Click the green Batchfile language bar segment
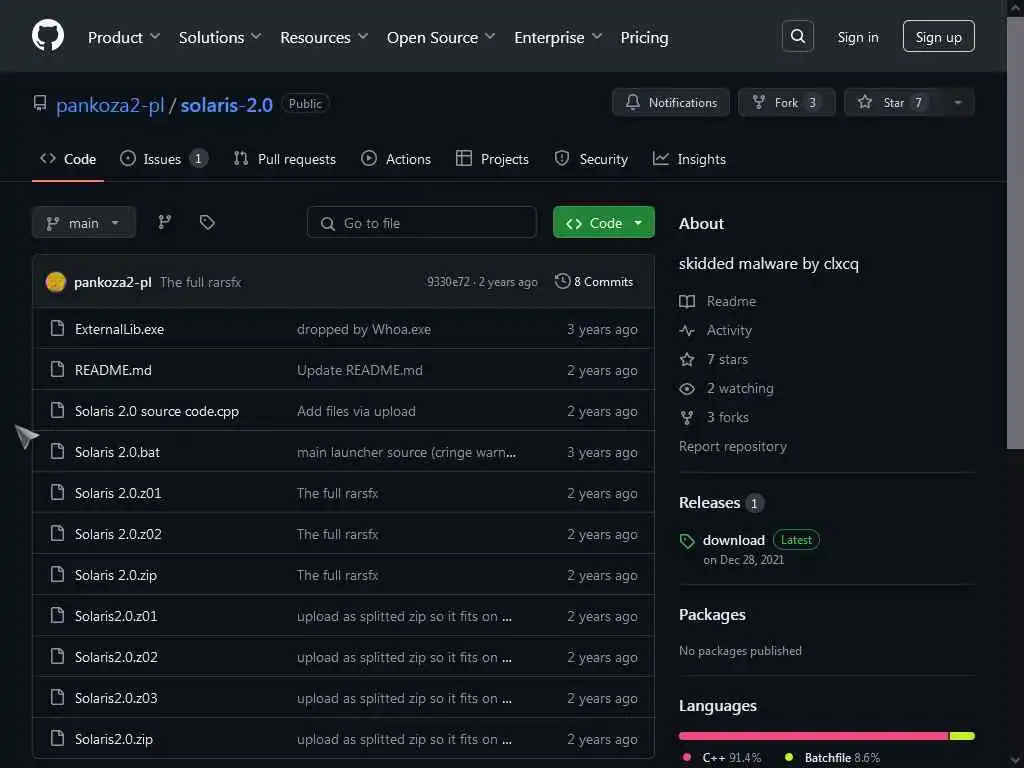Image resolution: width=1024 pixels, height=768 pixels. (x=962, y=736)
